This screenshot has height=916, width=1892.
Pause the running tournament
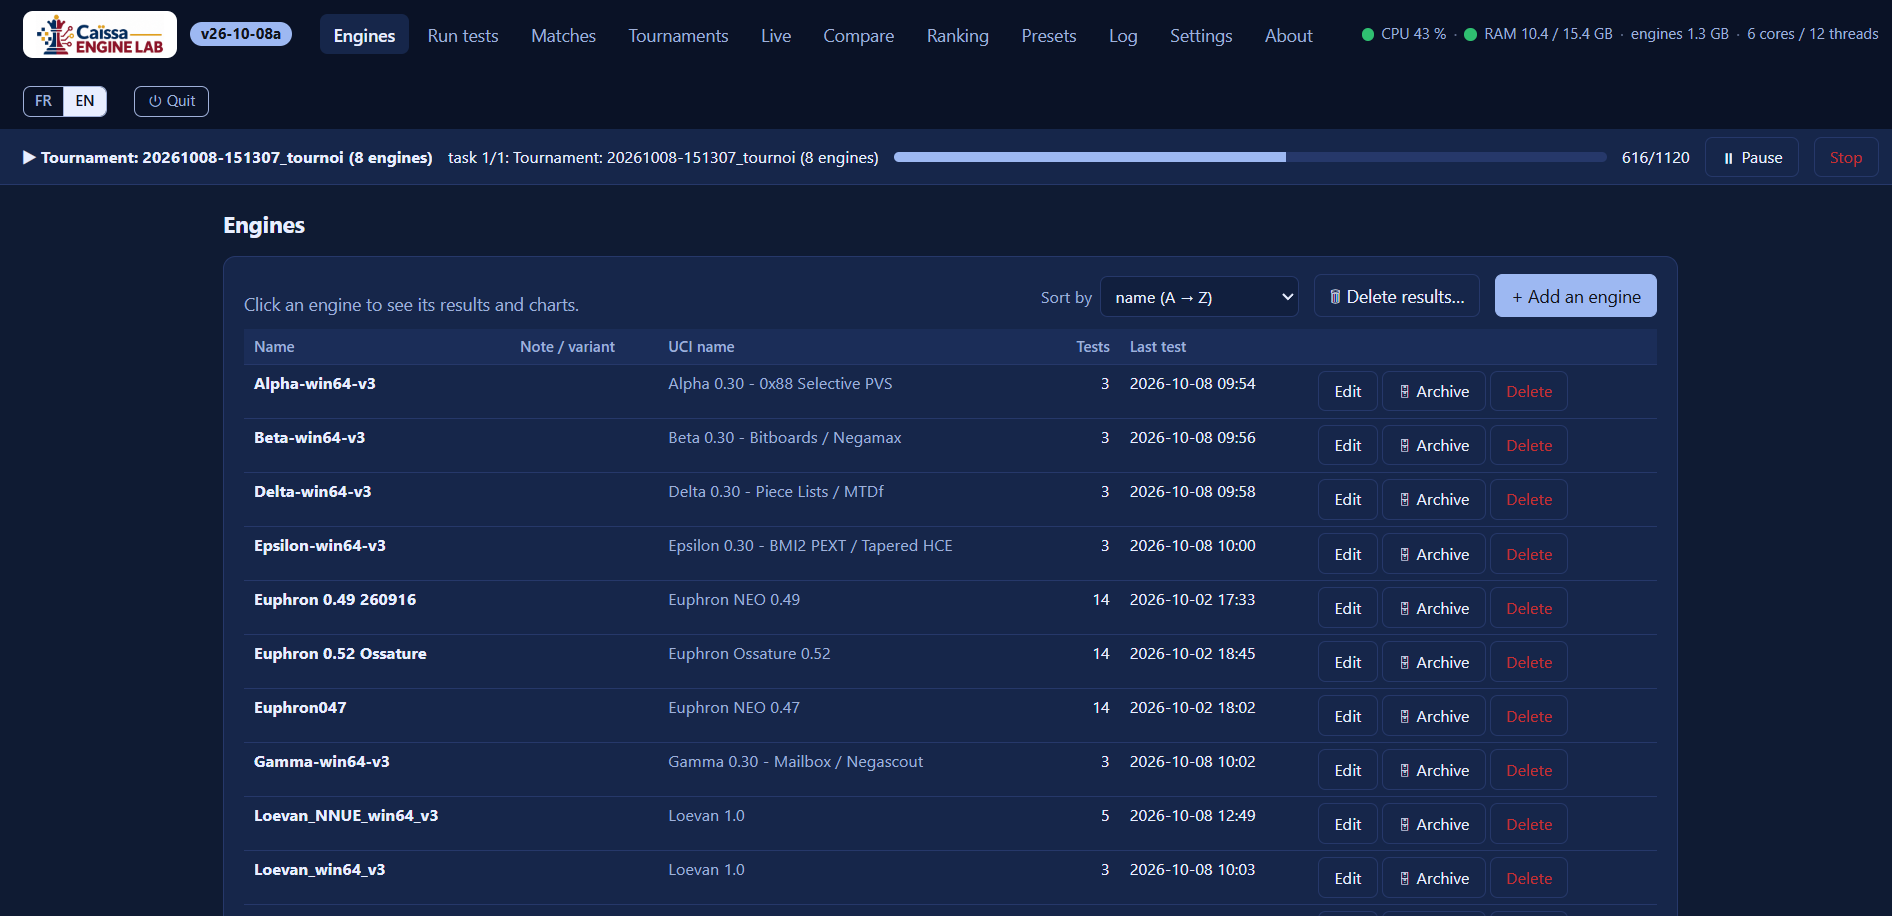click(x=1752, y=157)
